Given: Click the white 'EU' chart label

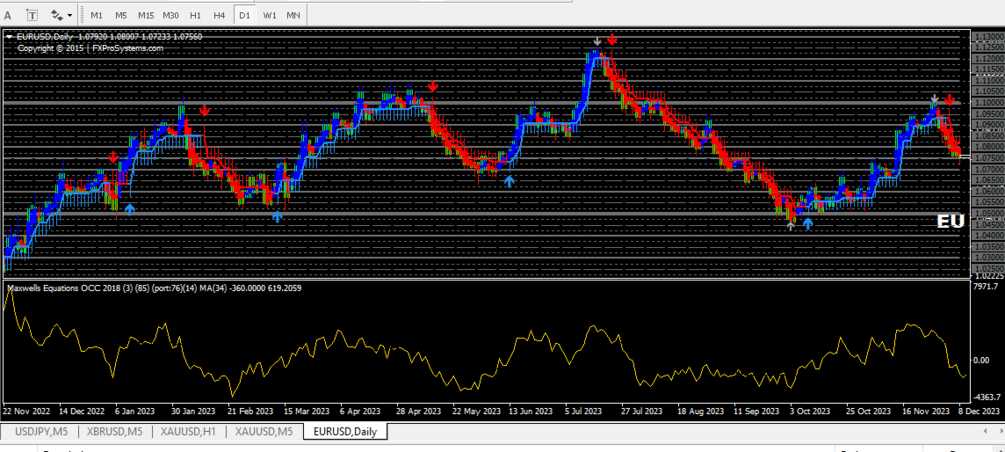Looking at the screenshot, I should click(x=951, y=221).
